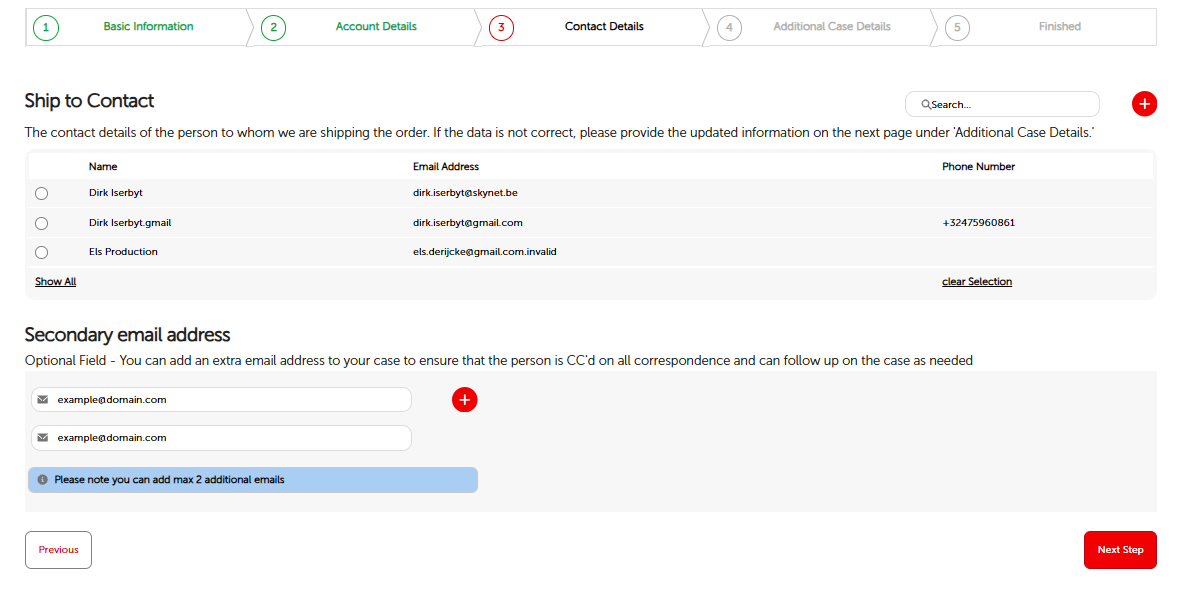
Task: Click info icon in max emails note
Action: pos(43,480)
